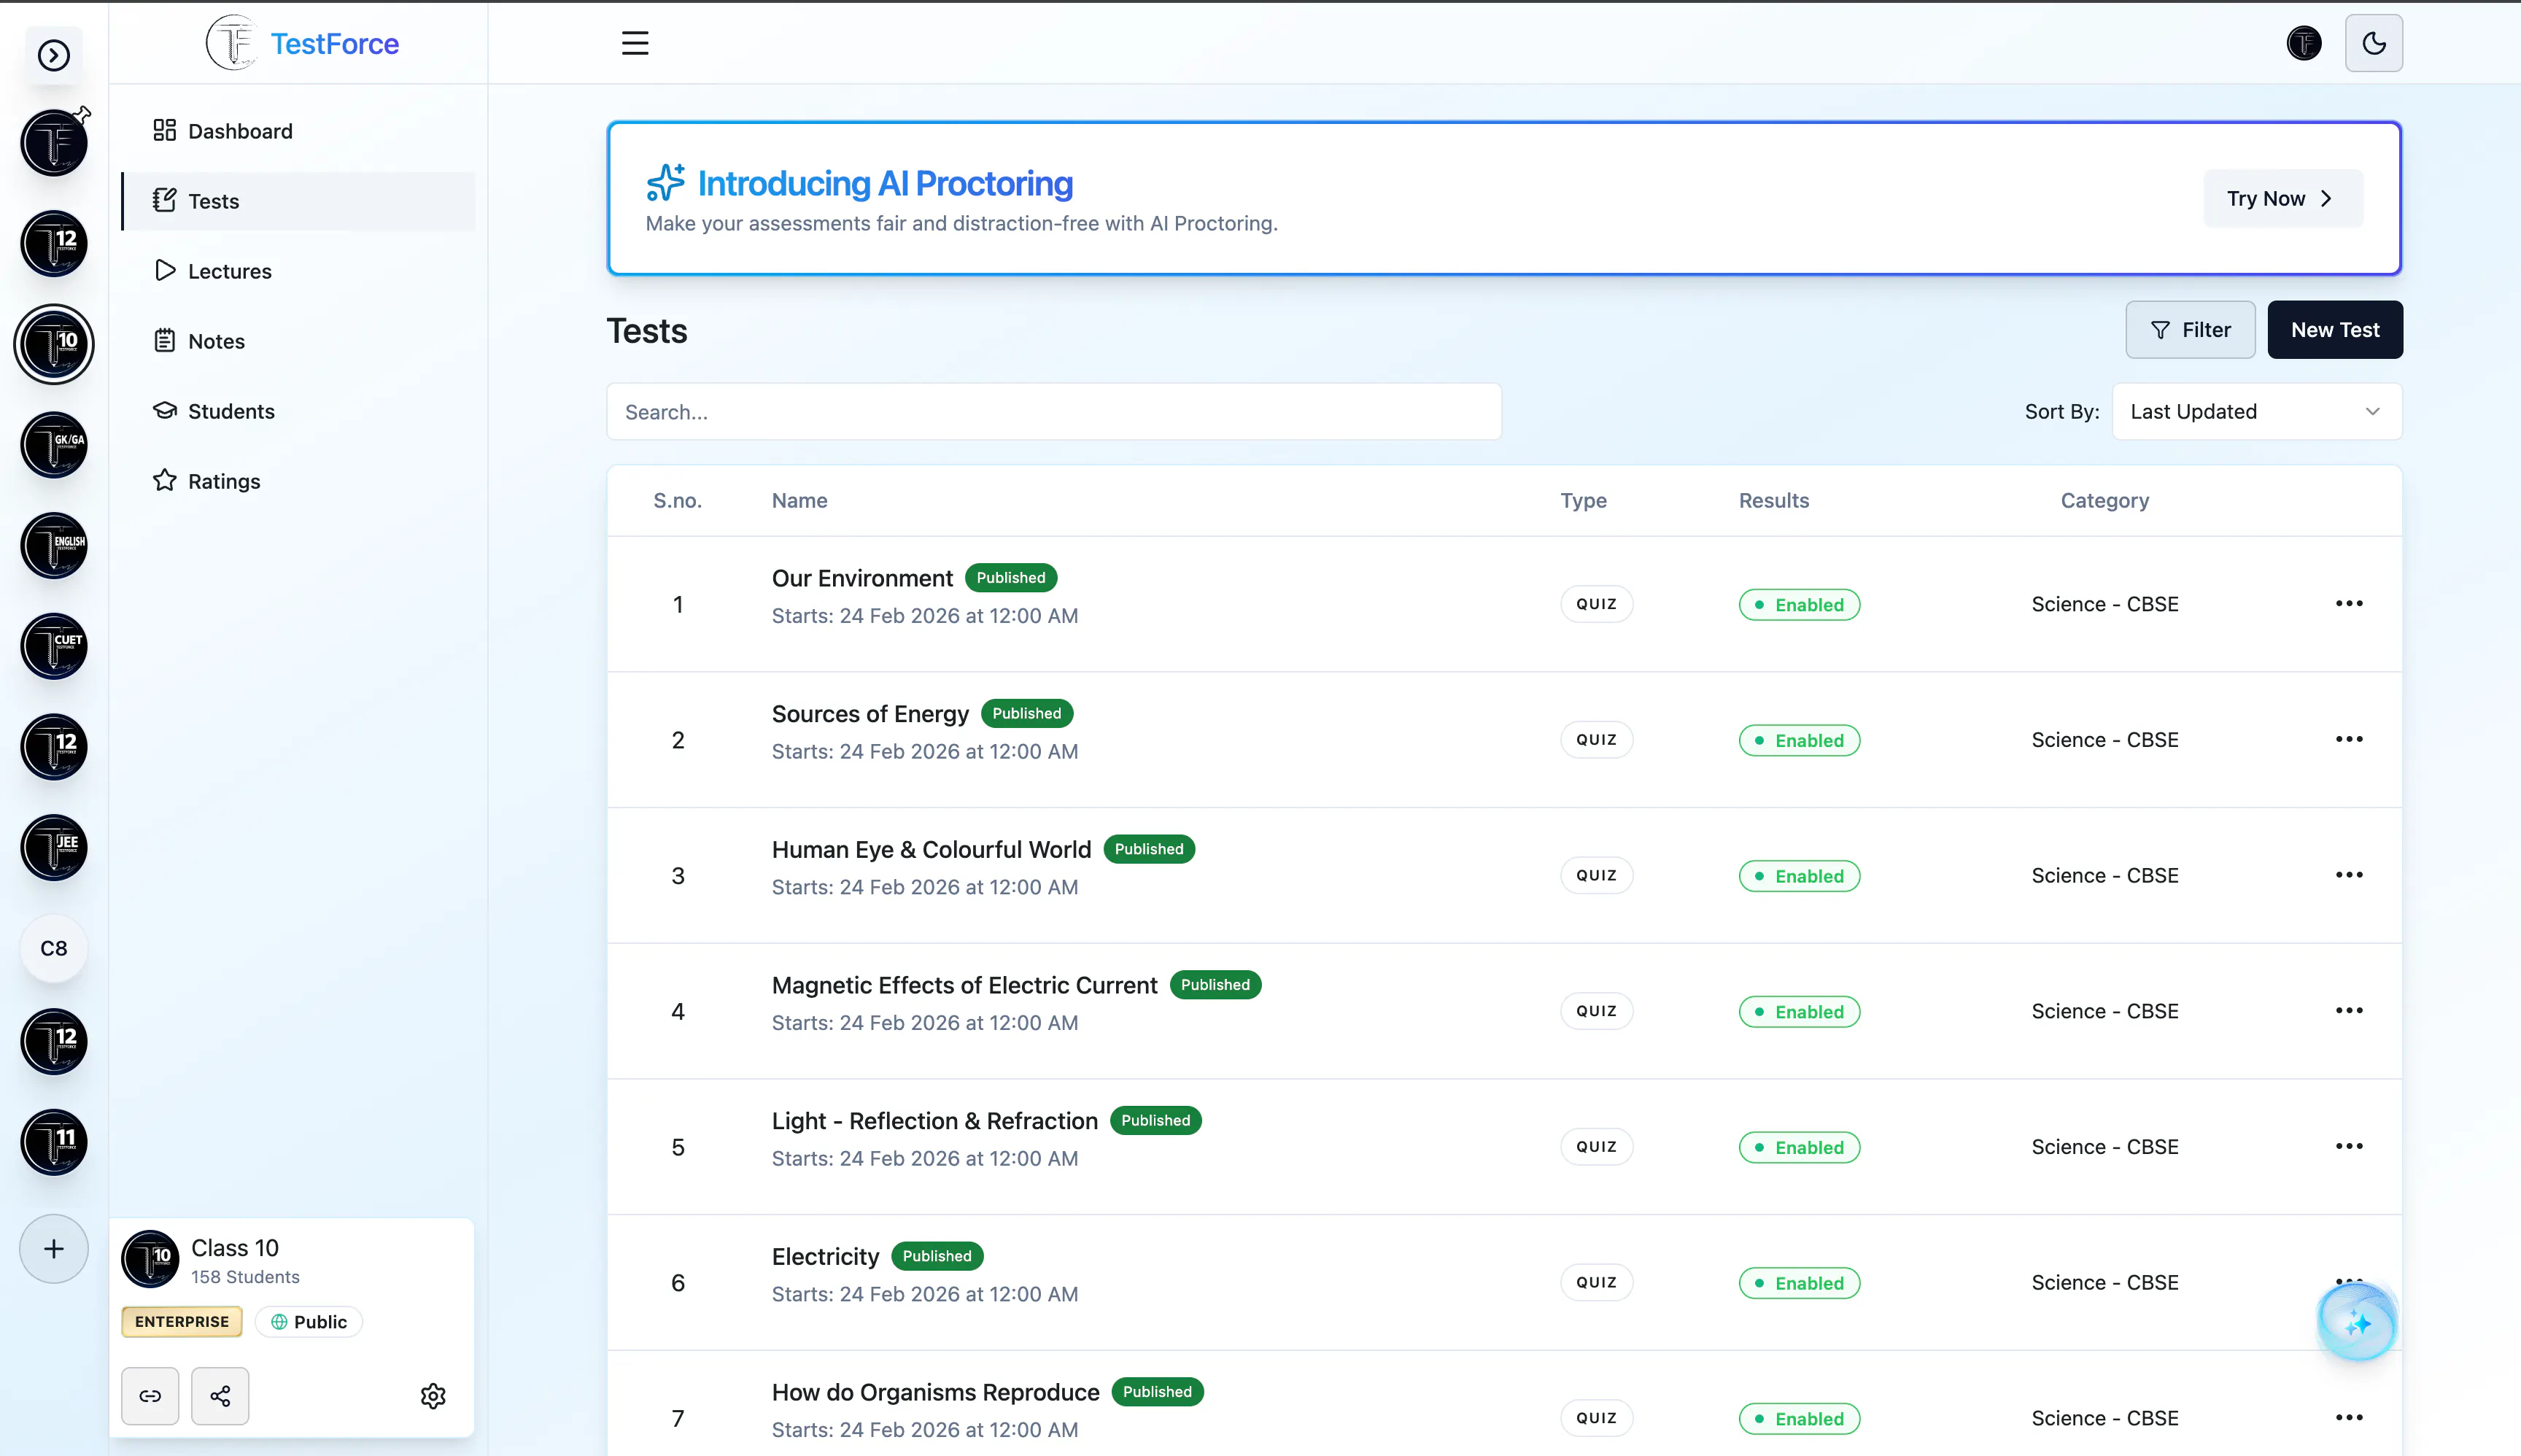The image size is (2521, 1456).
Task: Switch to the CUET workspace icon
Action: [54, 646]
